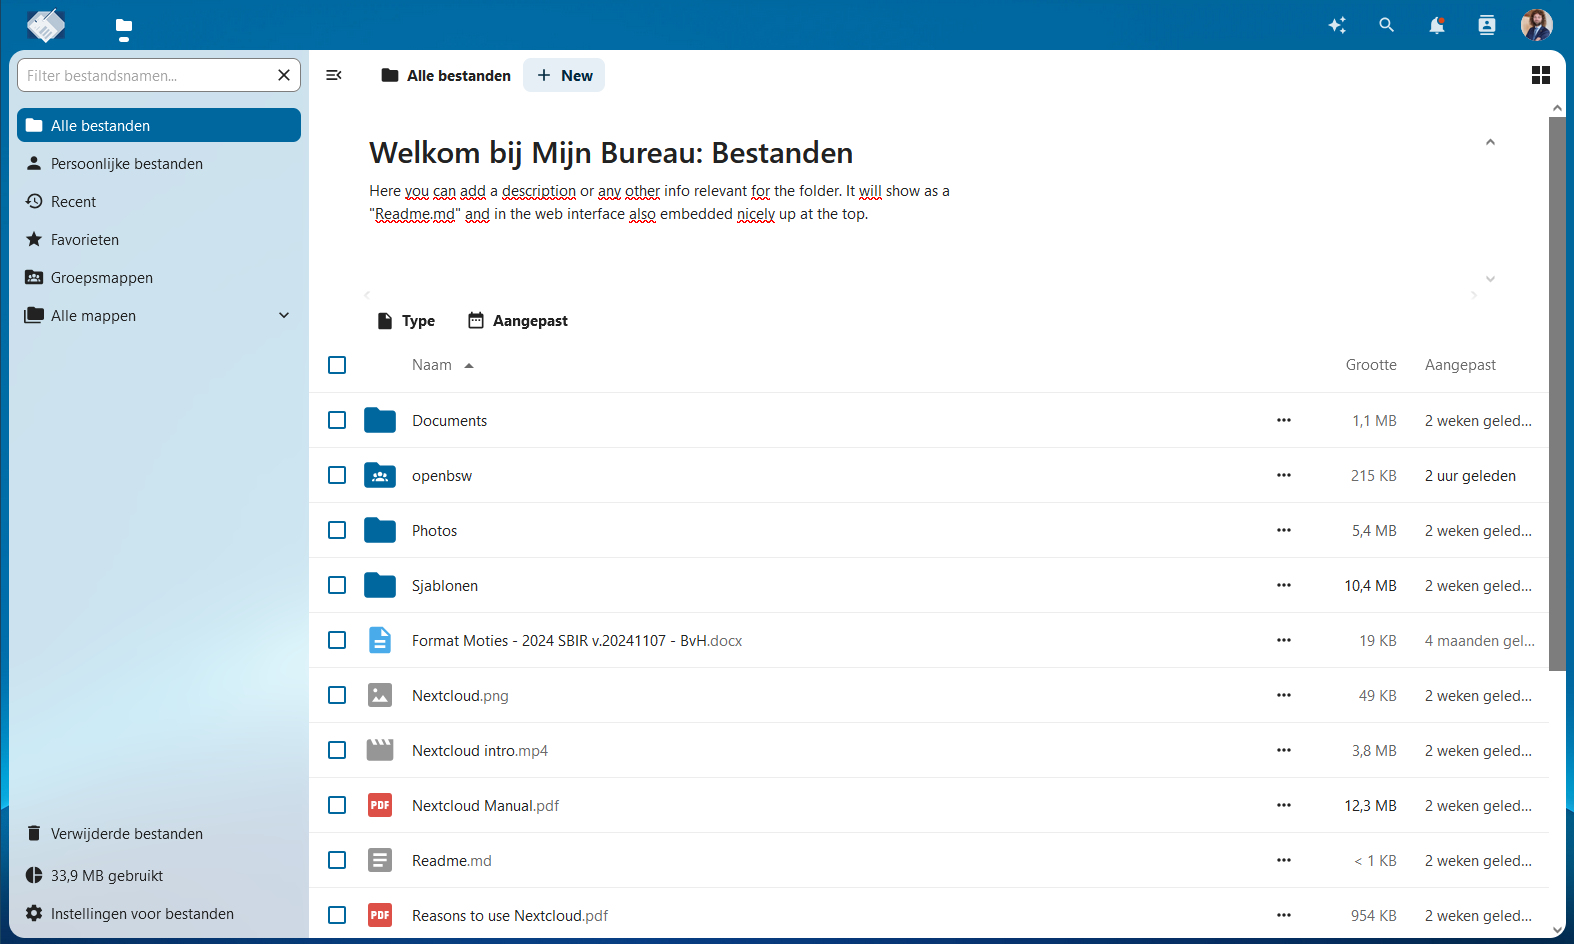The image size is (1574, 944).
Task: Open Verwijderde bestanden trash view
Action: coord(159,833)
